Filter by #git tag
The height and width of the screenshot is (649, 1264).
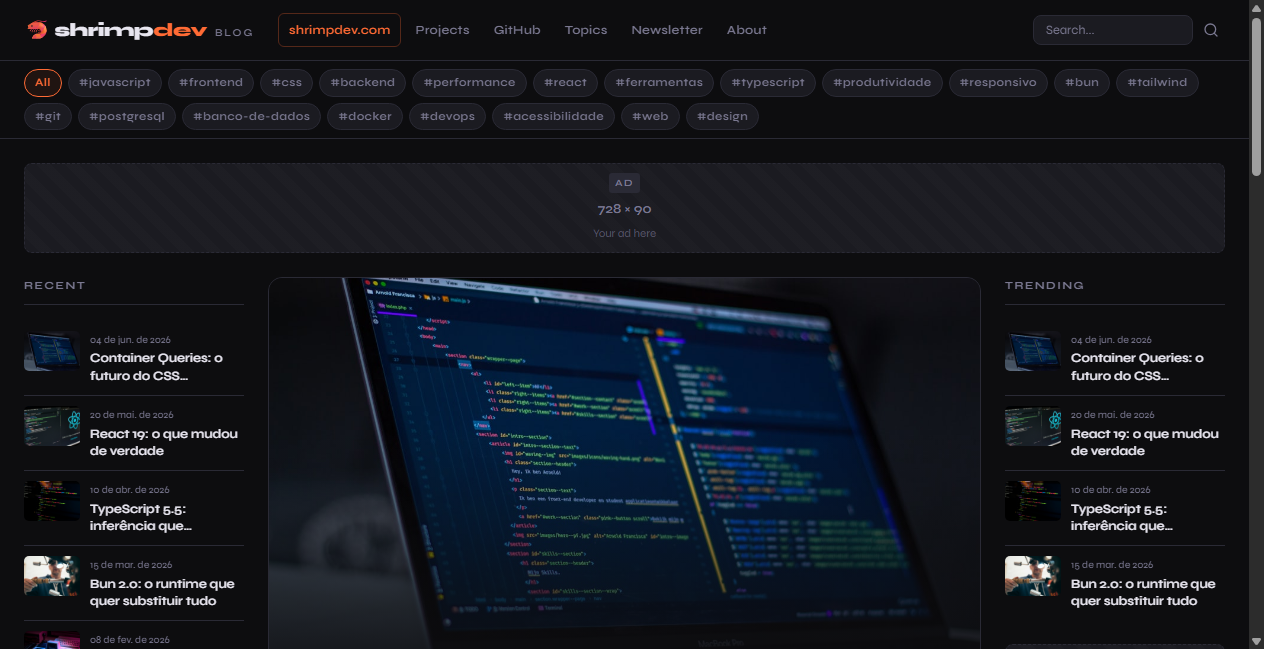[x=48, y=117]
